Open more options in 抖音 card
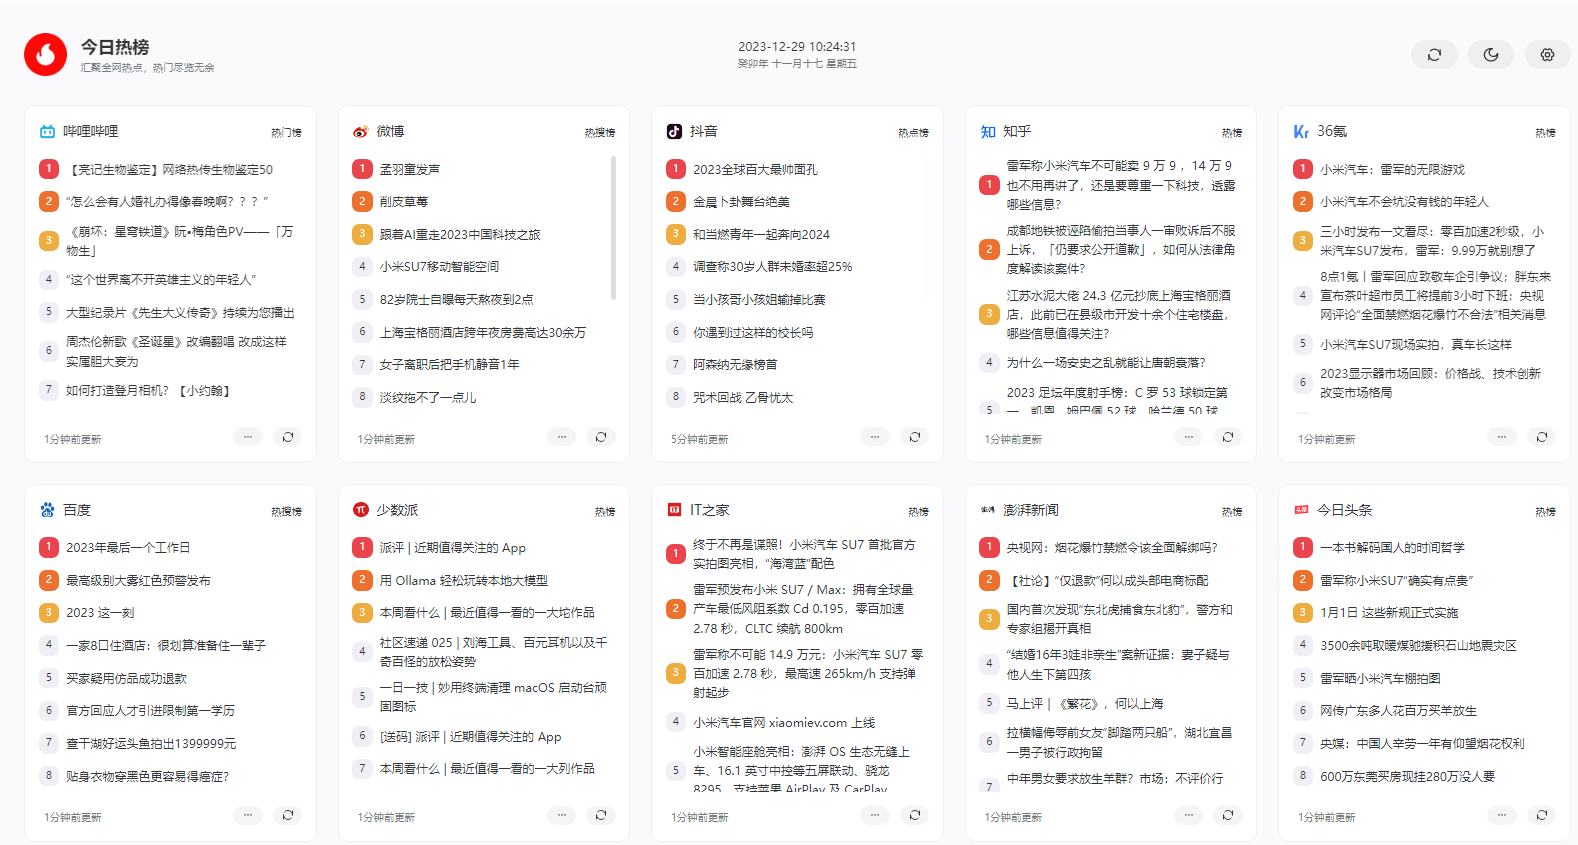1578x845 pixels. coord(875,437)
